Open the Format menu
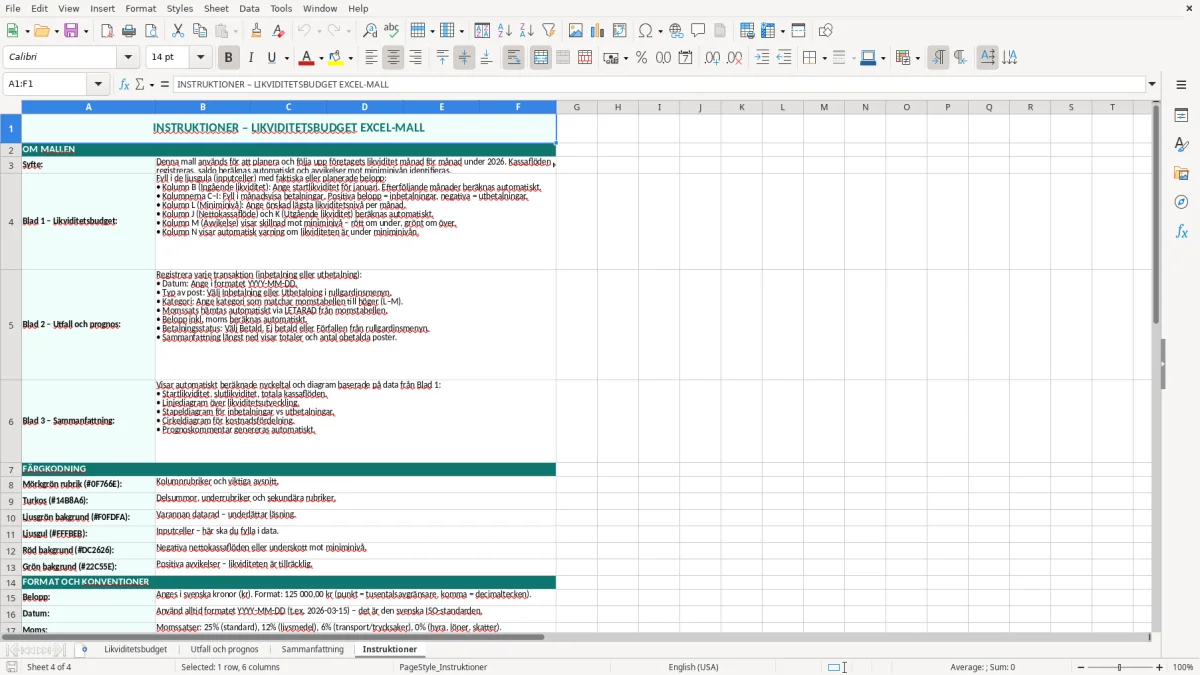 point(140,8)
